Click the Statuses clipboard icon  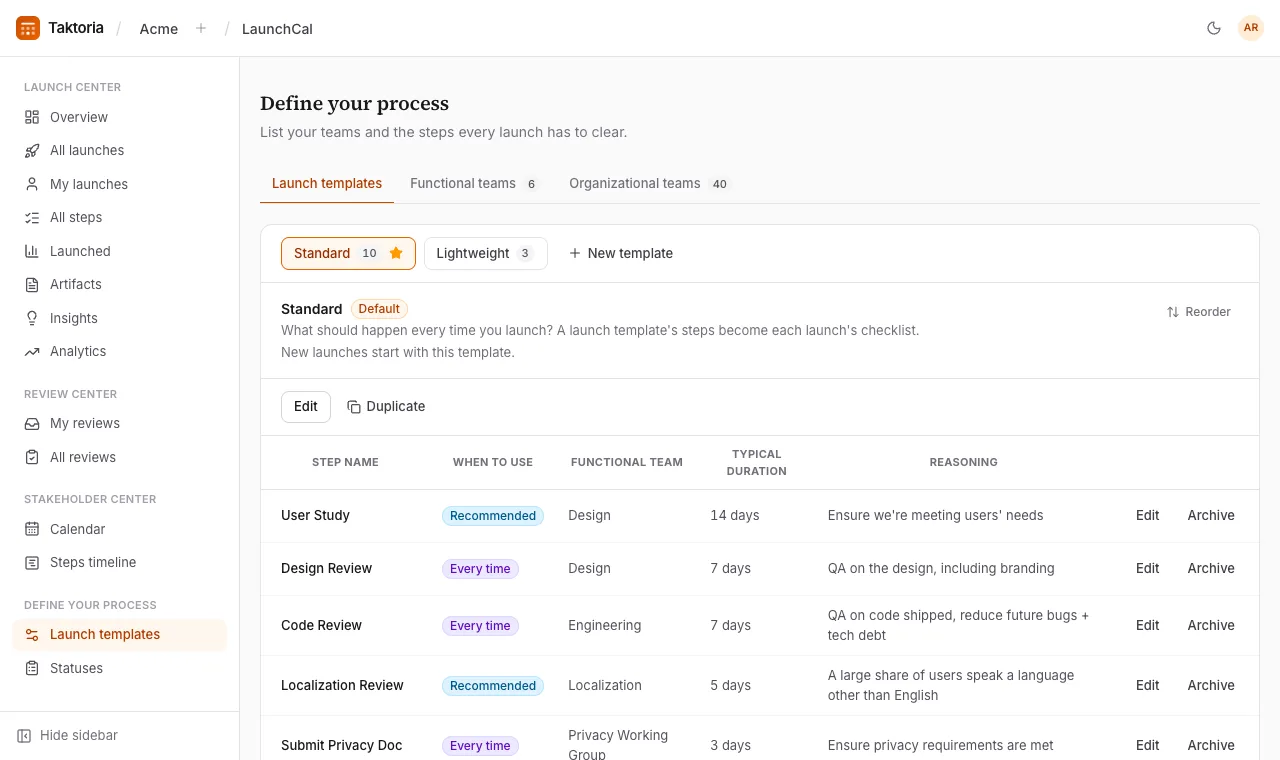(32, 668)
